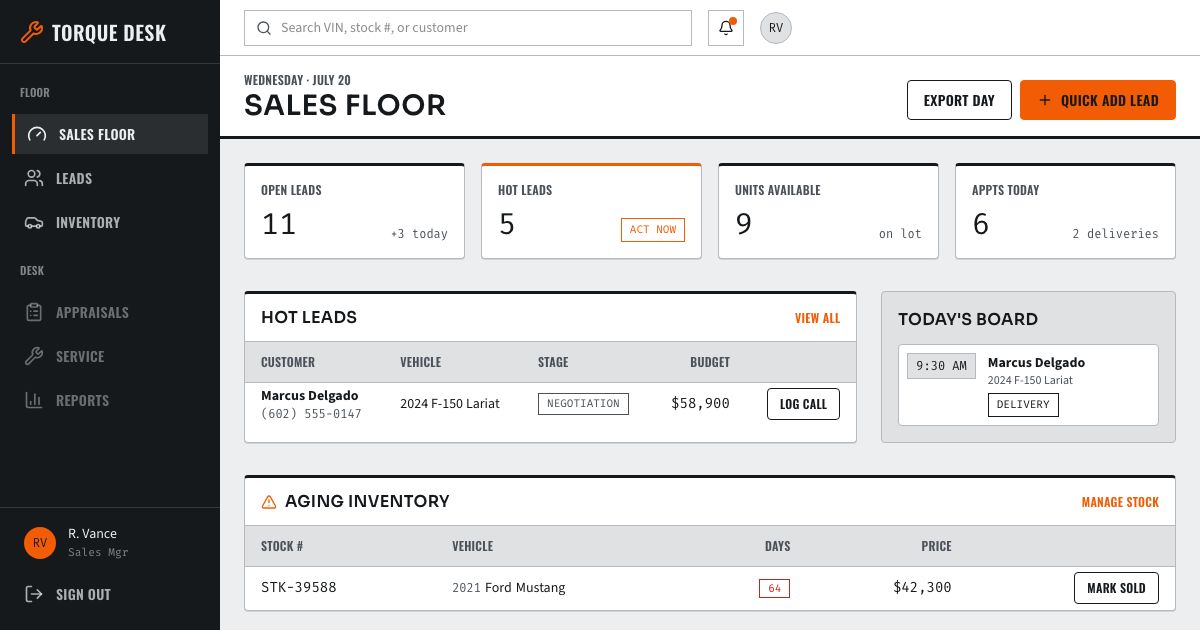The image size is (1200, 630).
Task: Click the Sign Out arrow icon
Action: tap(34, 594)
